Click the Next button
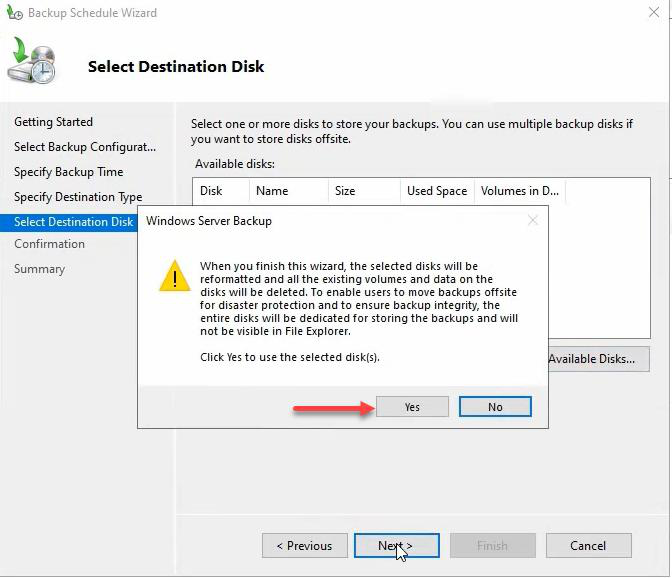 tap(396, 545)
